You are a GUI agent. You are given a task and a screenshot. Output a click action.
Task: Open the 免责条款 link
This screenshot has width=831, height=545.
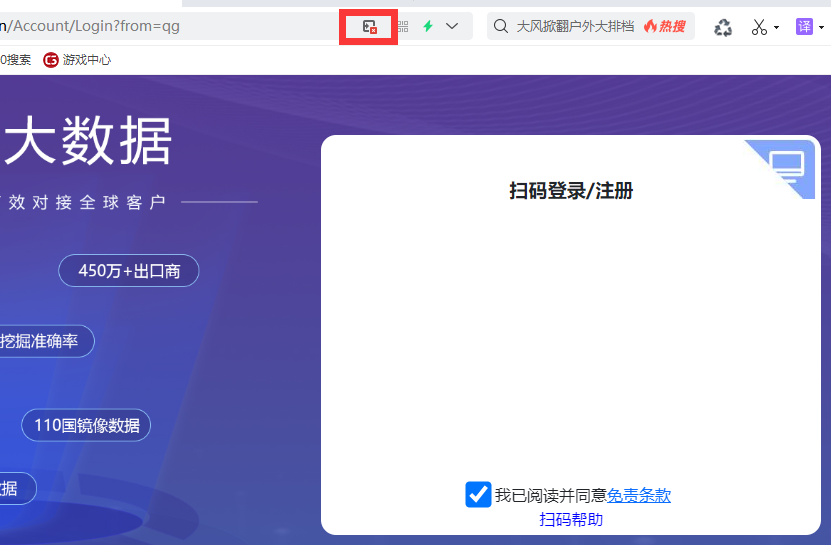pos(639,495)
